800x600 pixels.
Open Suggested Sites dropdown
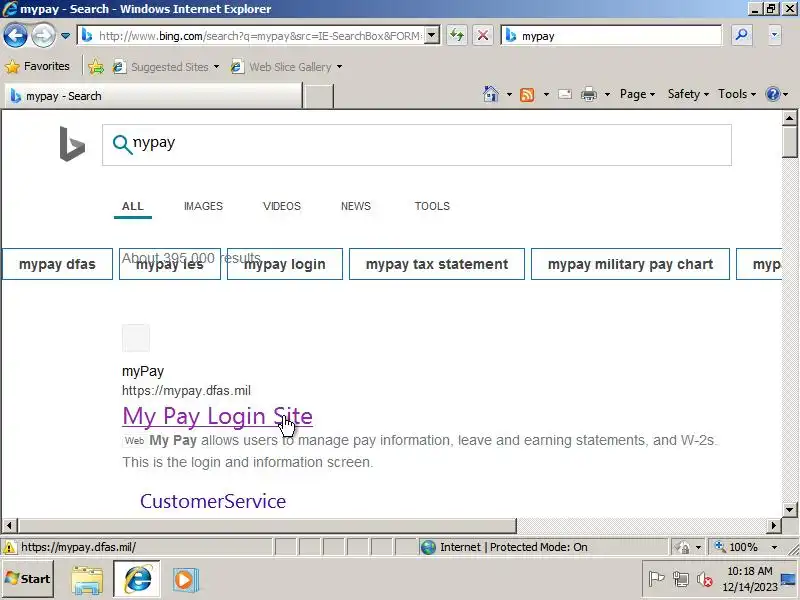pos(166,67)
